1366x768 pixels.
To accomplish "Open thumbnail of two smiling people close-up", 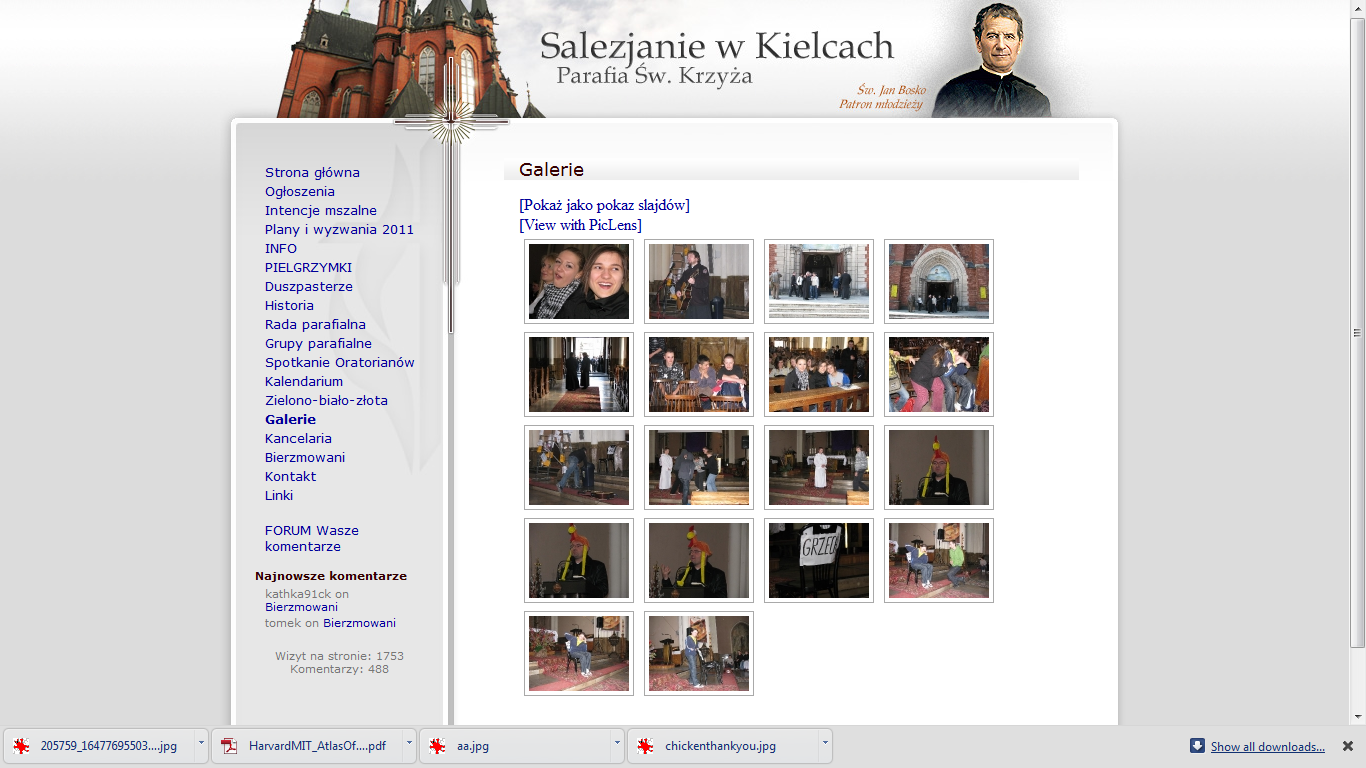I will pyautogui.click(x=579, y=282).
